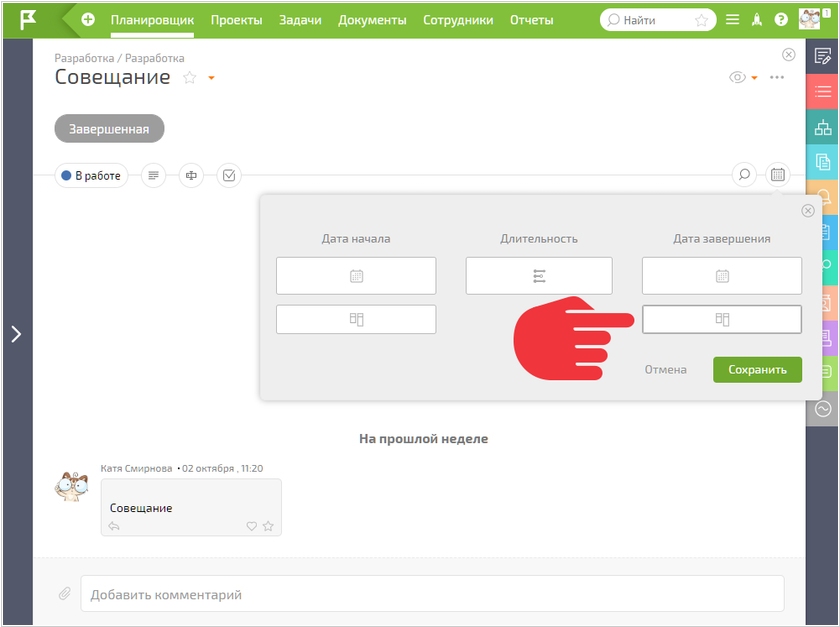Click the search magnifier icon in task toolbar
The image size is (840, 627).
point(744,175)
